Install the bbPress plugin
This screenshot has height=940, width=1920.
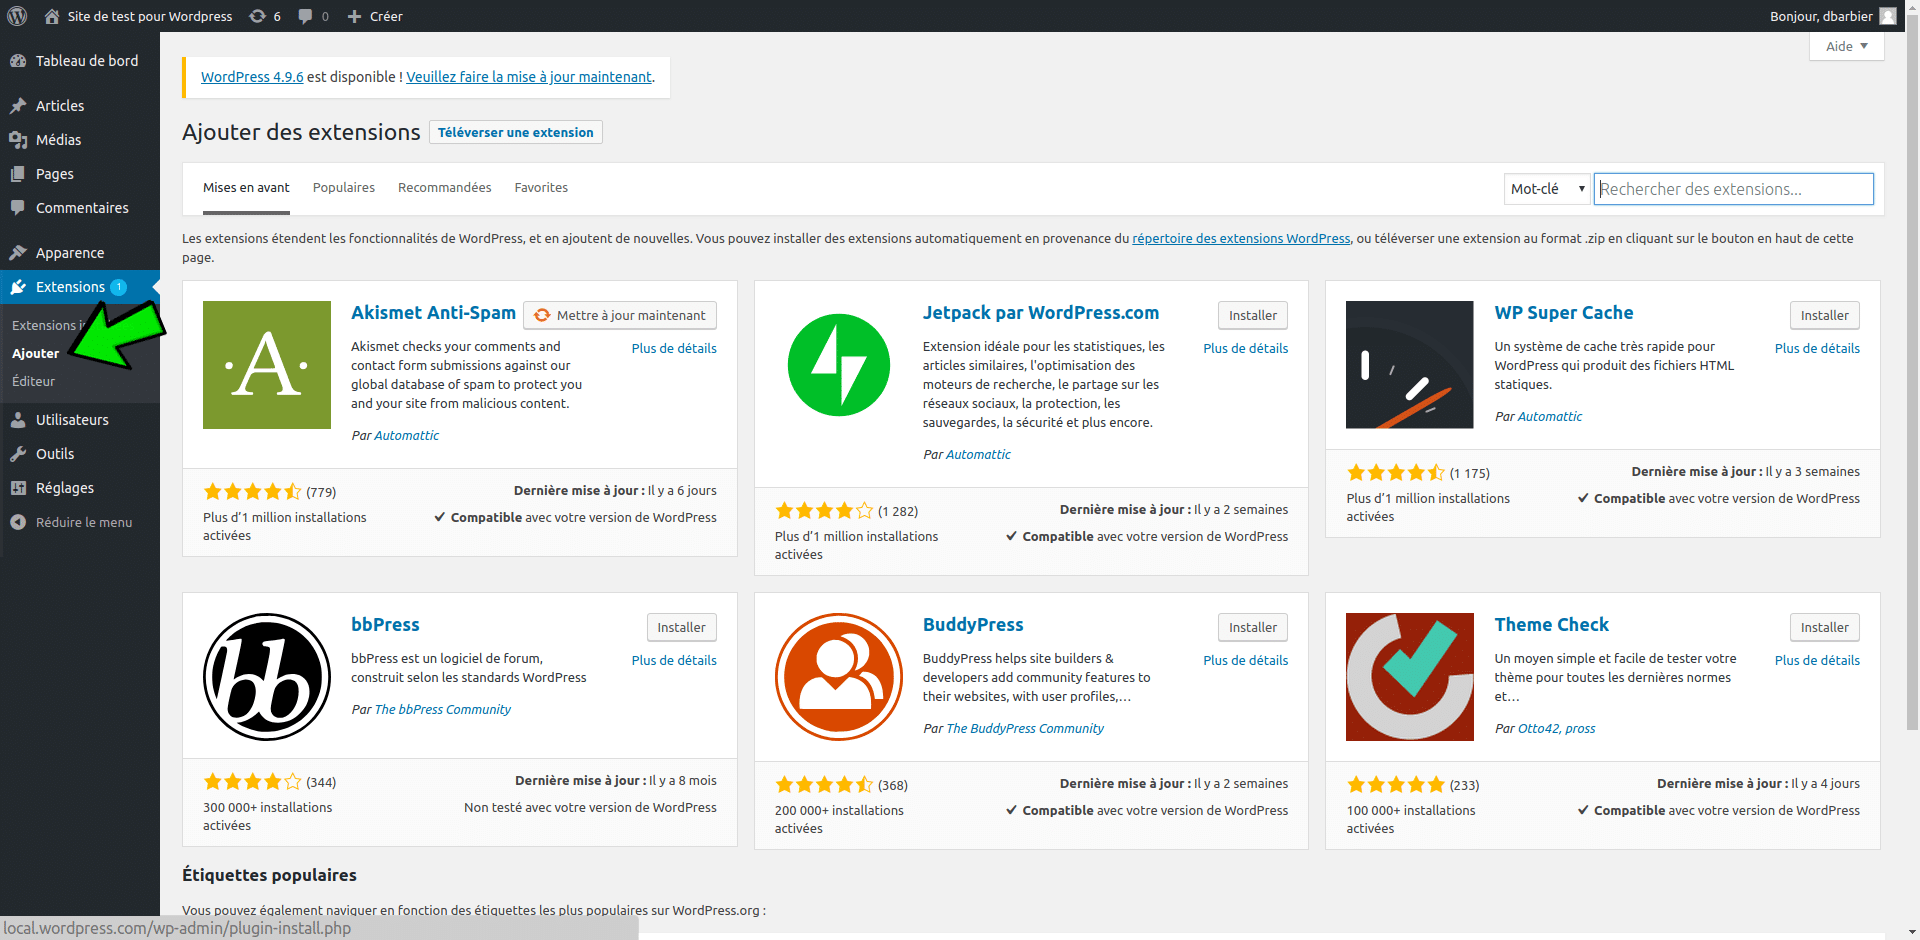(x=682, y=627)
